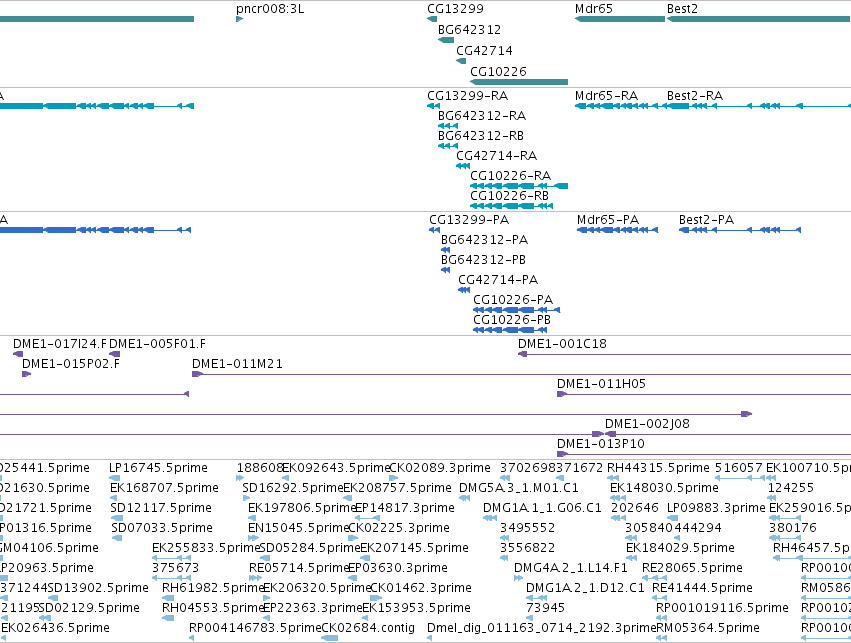This screenshot has width=851, height=643.
Task: Click the Mdr65-RA transcript label
Action: [x=606, y=96]
